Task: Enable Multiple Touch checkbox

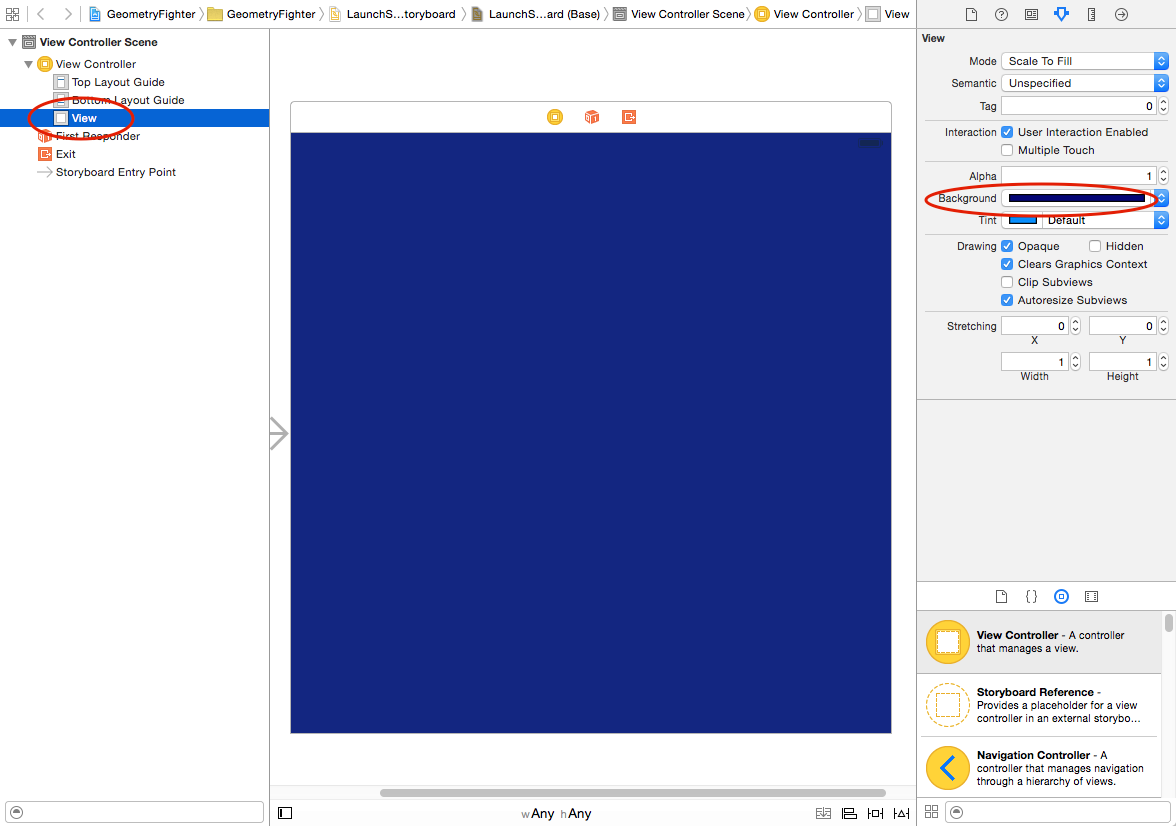Action: pos(1007,150)
